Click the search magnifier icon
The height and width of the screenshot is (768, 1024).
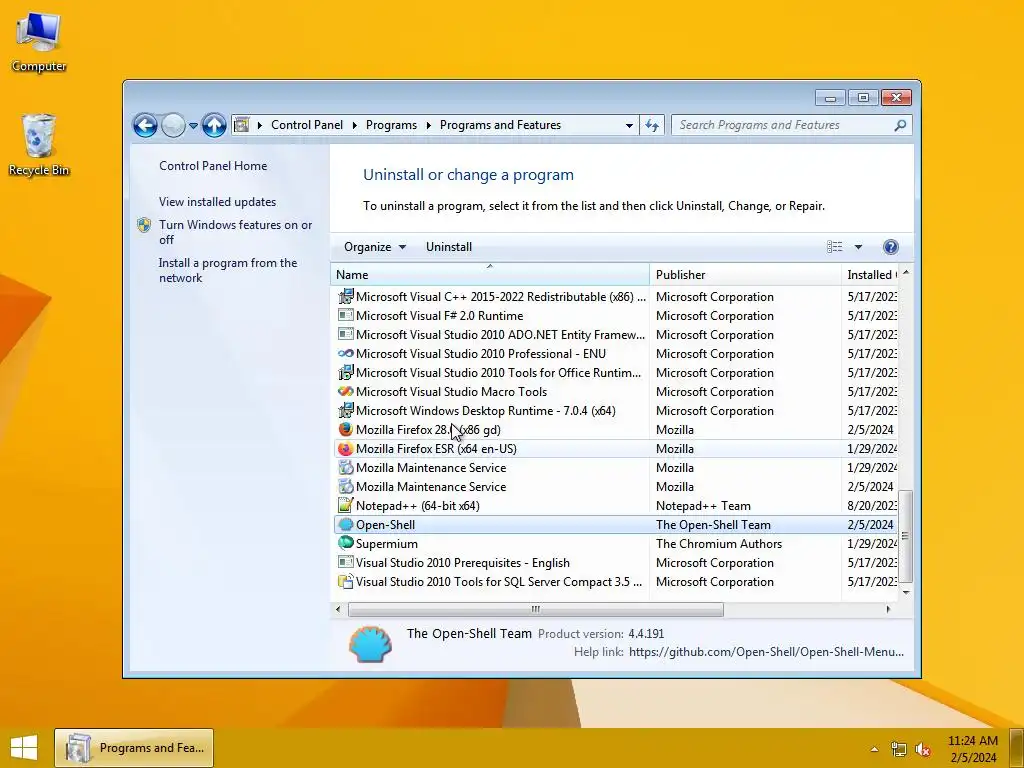point(901,125)
